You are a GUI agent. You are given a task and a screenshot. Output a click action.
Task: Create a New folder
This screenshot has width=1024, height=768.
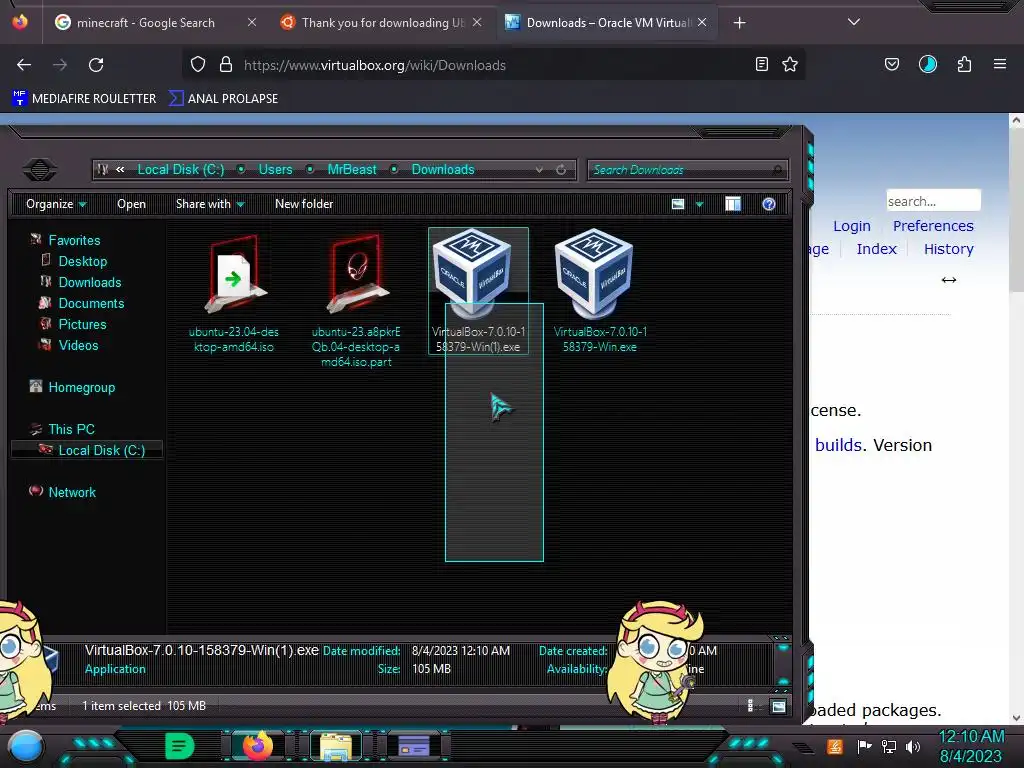[304, 204]
